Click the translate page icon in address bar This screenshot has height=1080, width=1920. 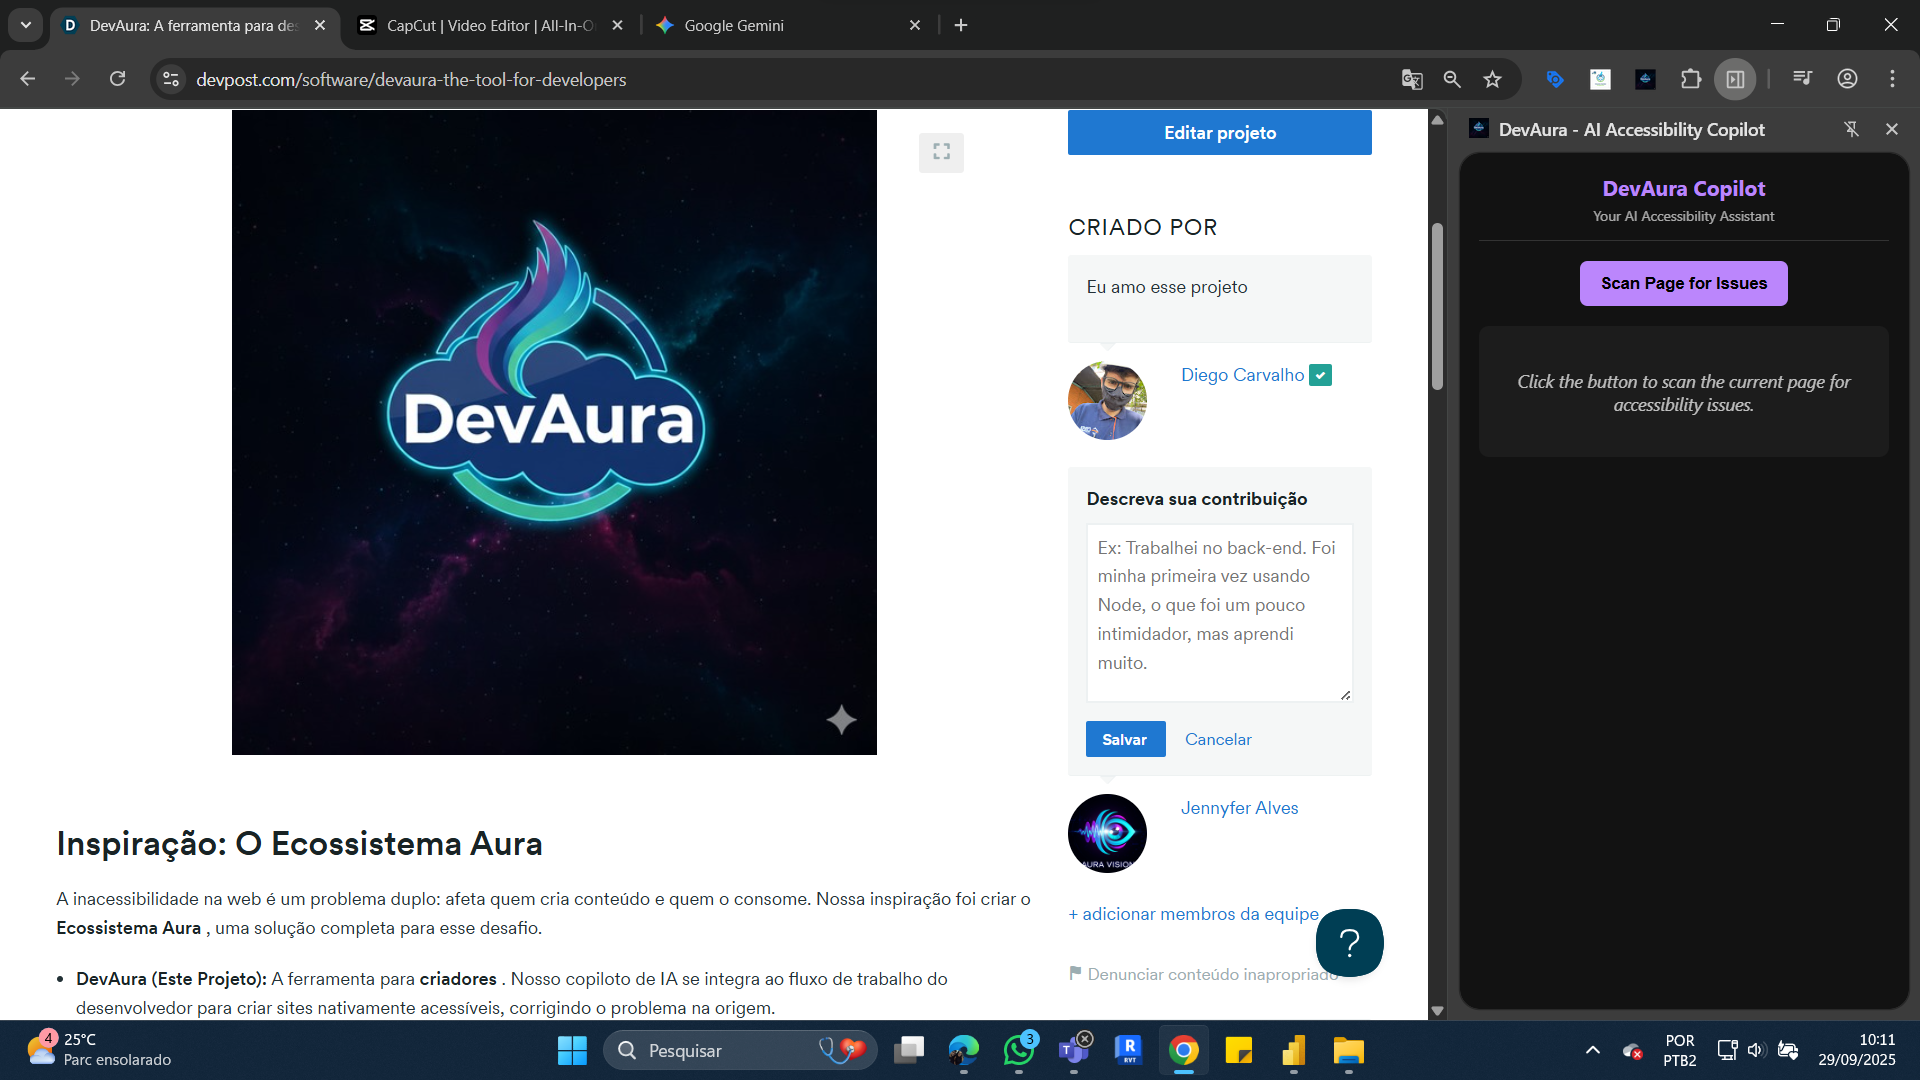tap(1411, 80)
